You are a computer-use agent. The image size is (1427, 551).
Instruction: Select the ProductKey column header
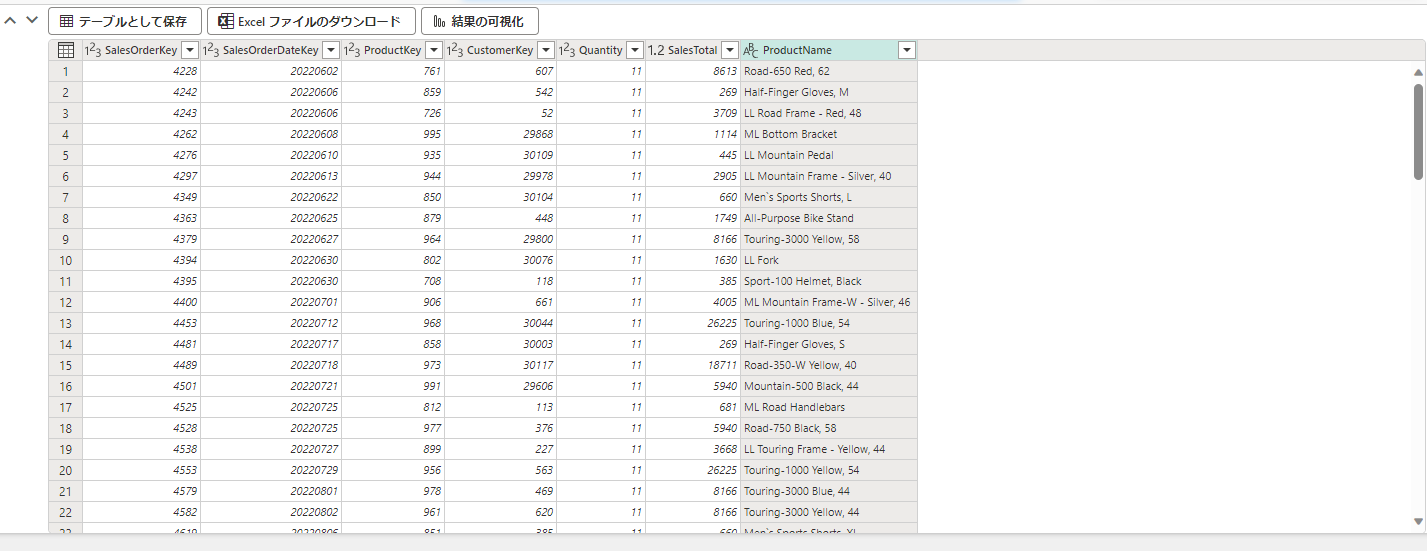click(392, 50)
